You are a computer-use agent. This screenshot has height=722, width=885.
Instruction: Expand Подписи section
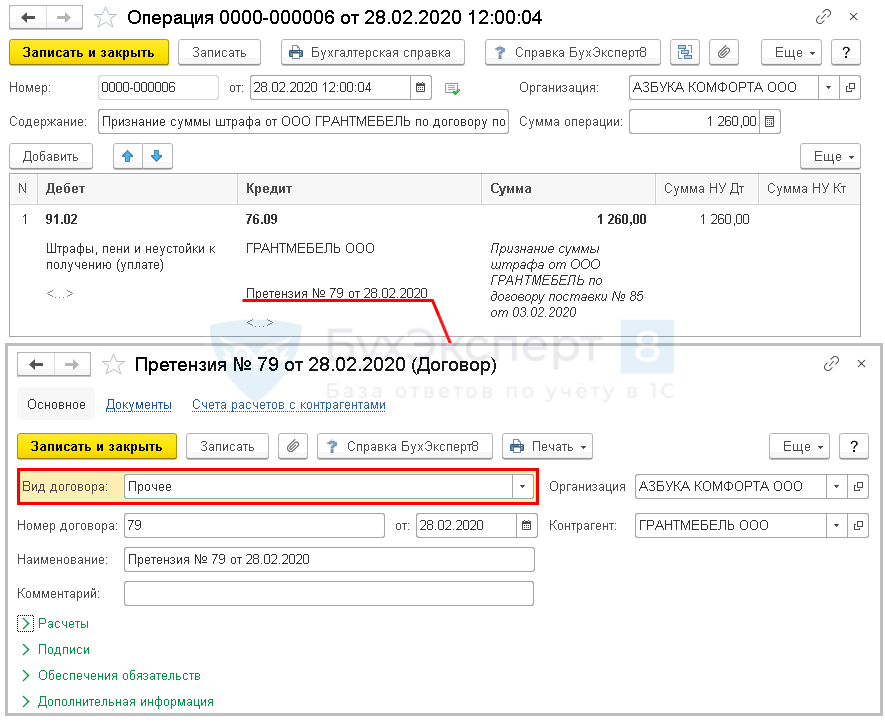point(55,650)
